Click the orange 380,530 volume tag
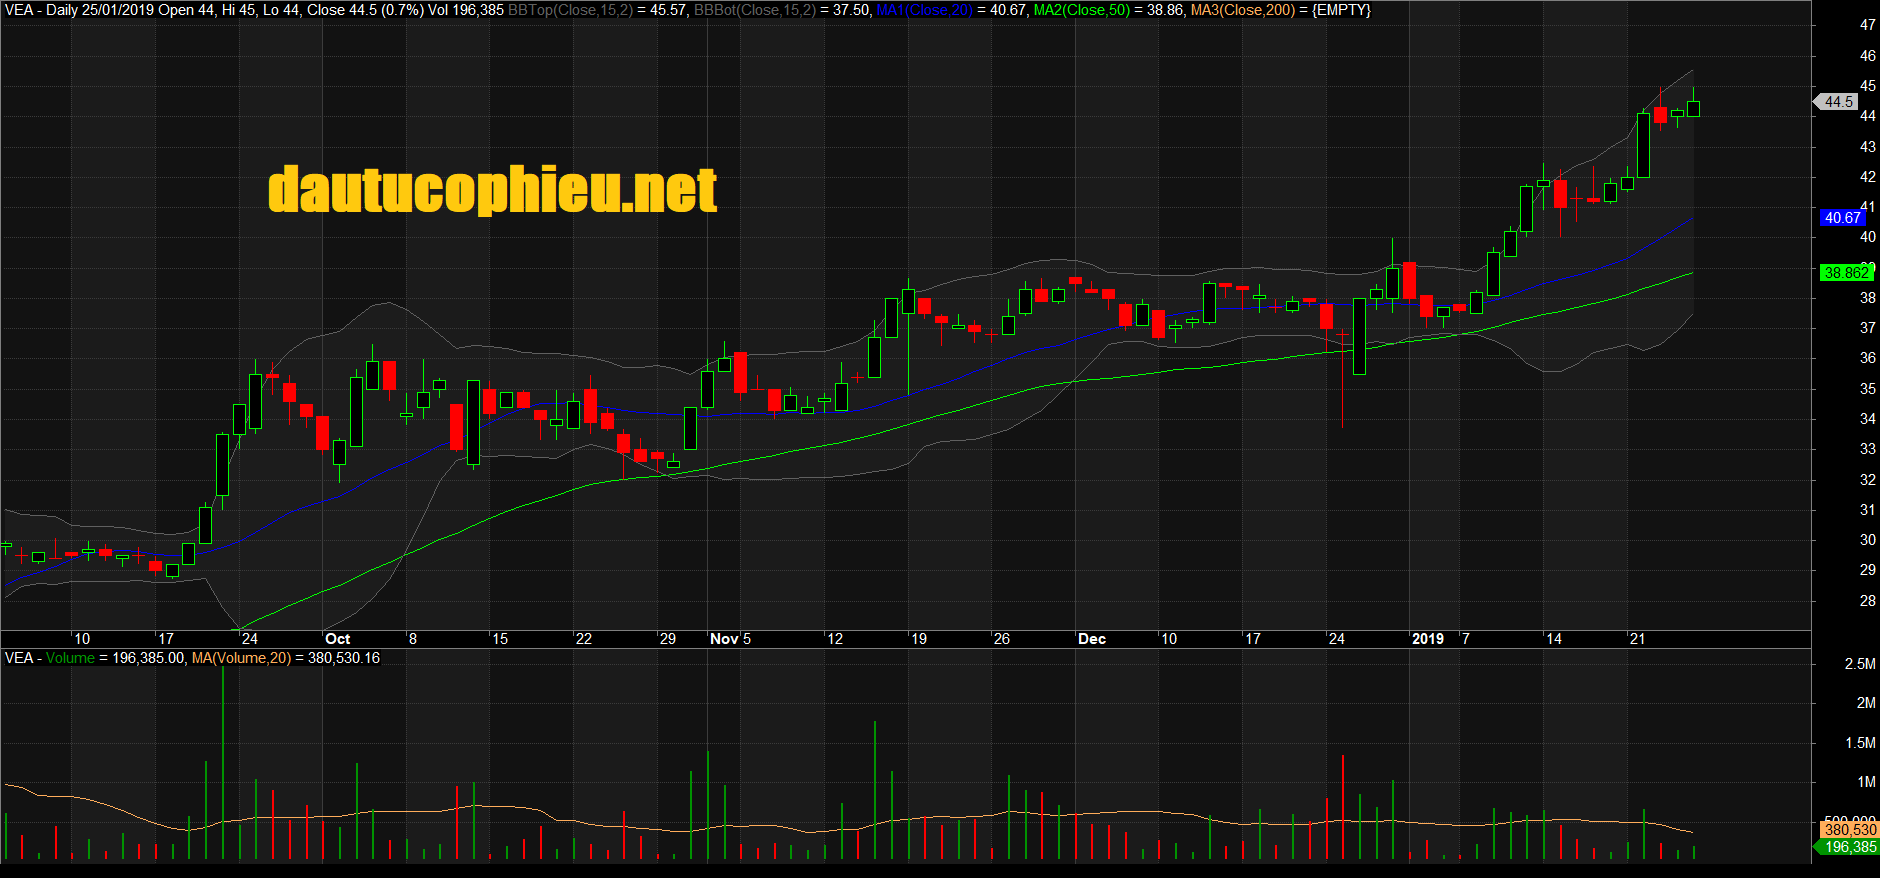Image resolution: width=1880 pixels, height=878 pixels. [x=1849, y=830]
